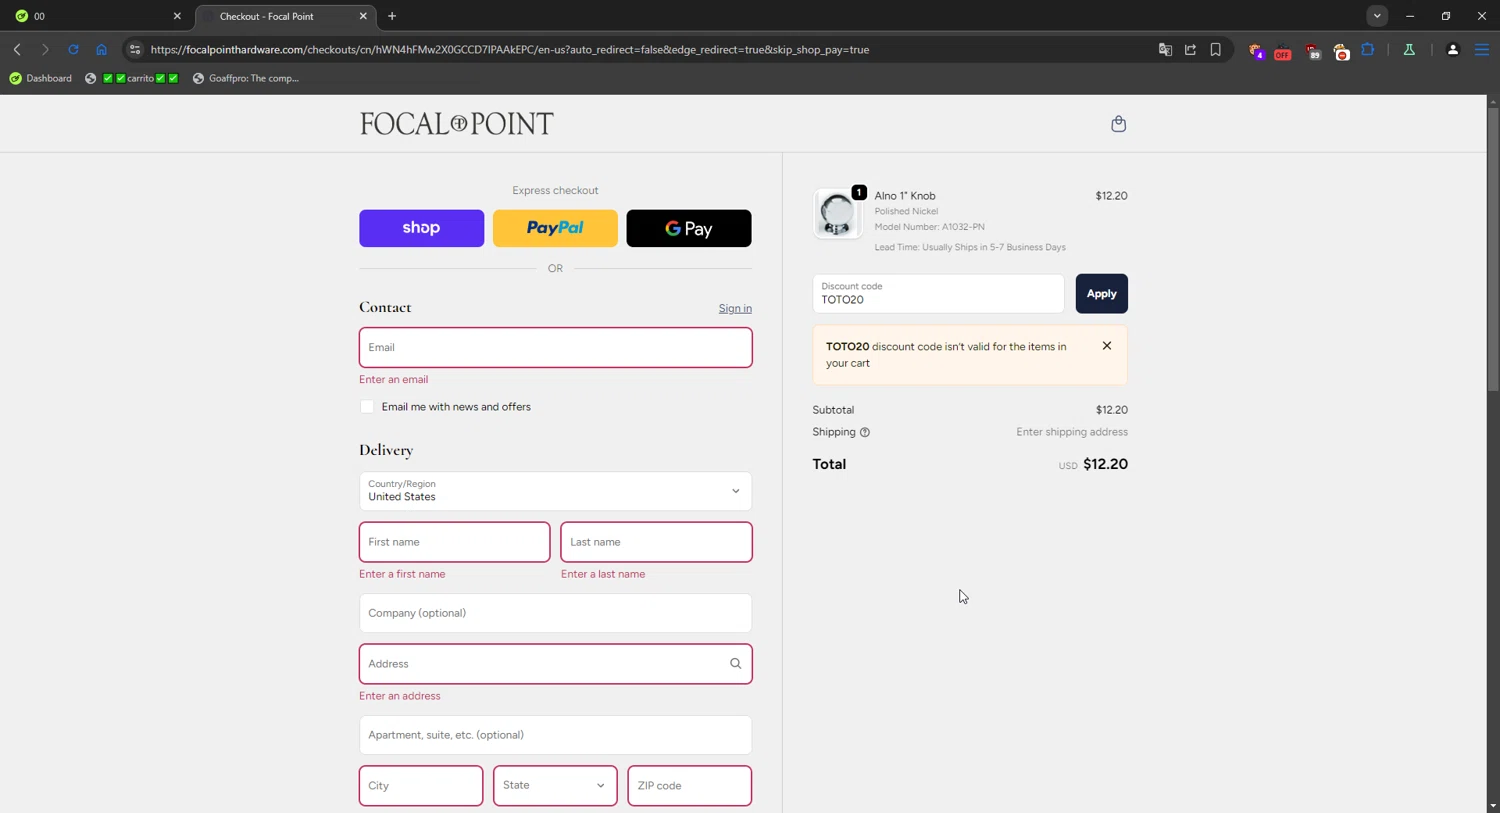Close the Checkout - Focal Point tab
The width and height of the screenshot is (1500, 813).
click(363, 16)
